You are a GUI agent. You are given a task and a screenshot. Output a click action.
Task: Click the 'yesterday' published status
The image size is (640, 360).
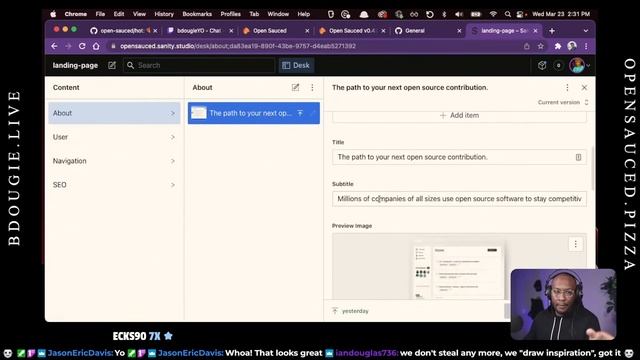pos(350,311)
